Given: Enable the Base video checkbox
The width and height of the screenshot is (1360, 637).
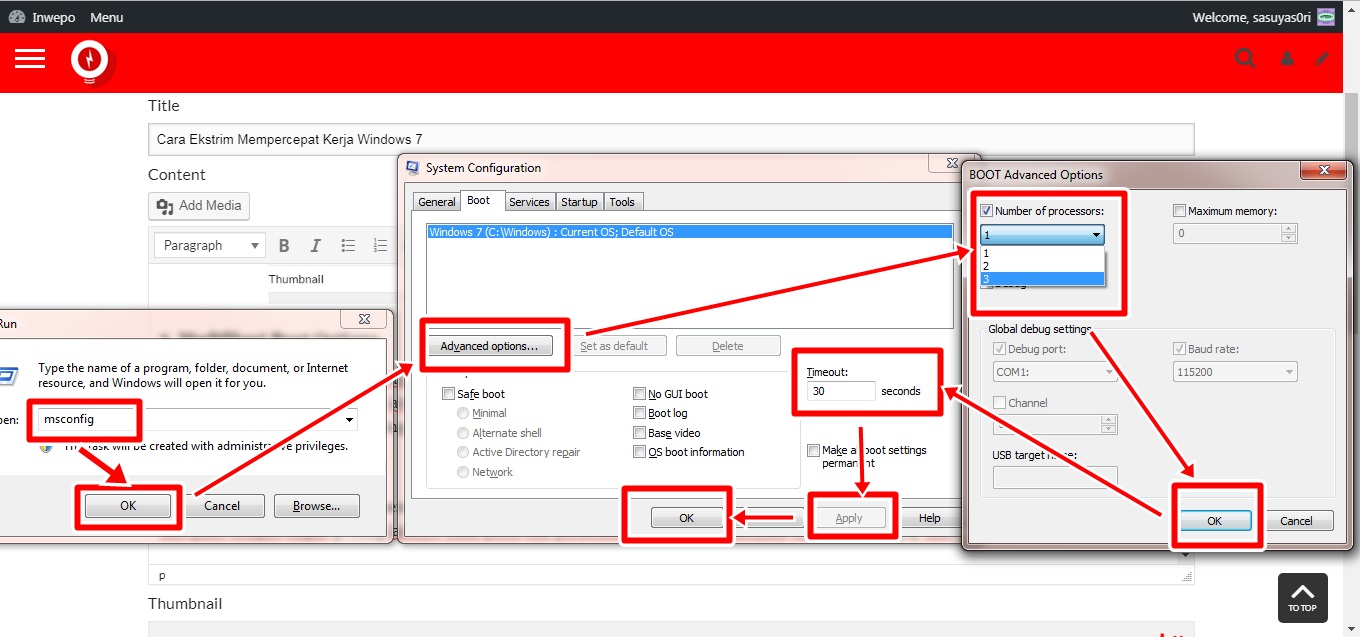Looking at the screenshot, I should [639, 433].
